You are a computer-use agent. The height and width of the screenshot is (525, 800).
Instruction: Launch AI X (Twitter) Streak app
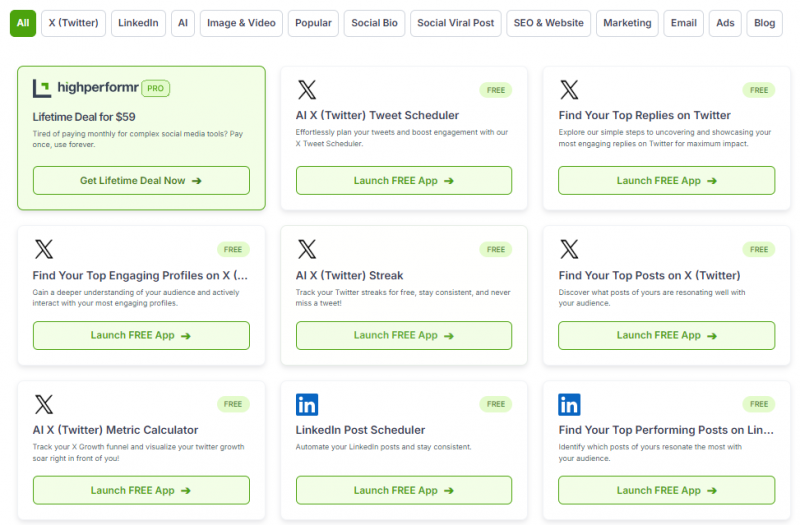pyautogui.click(x=404, y=336)
